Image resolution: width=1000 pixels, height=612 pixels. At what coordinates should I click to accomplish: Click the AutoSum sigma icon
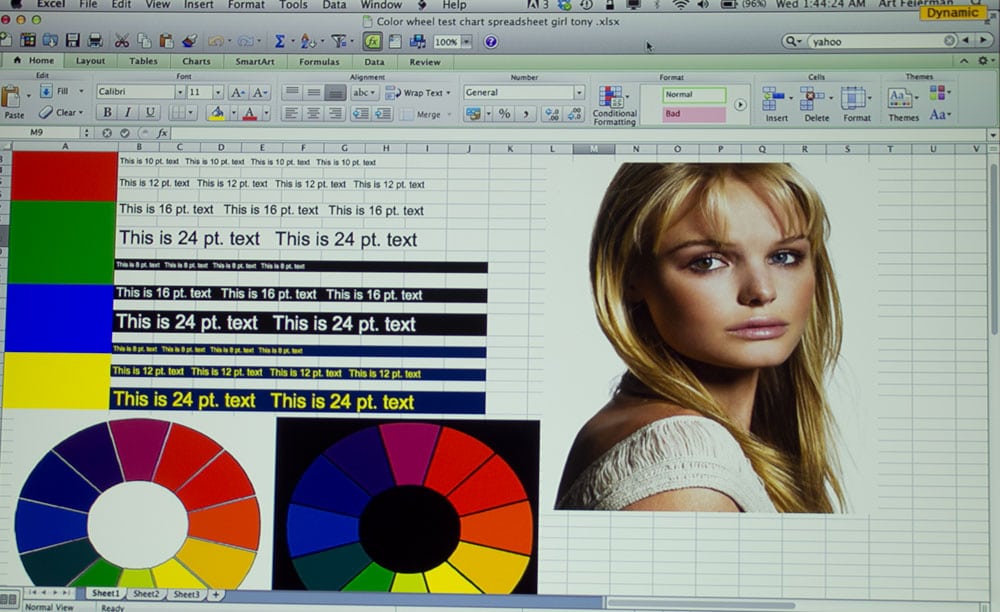click(x=279, y=41)
